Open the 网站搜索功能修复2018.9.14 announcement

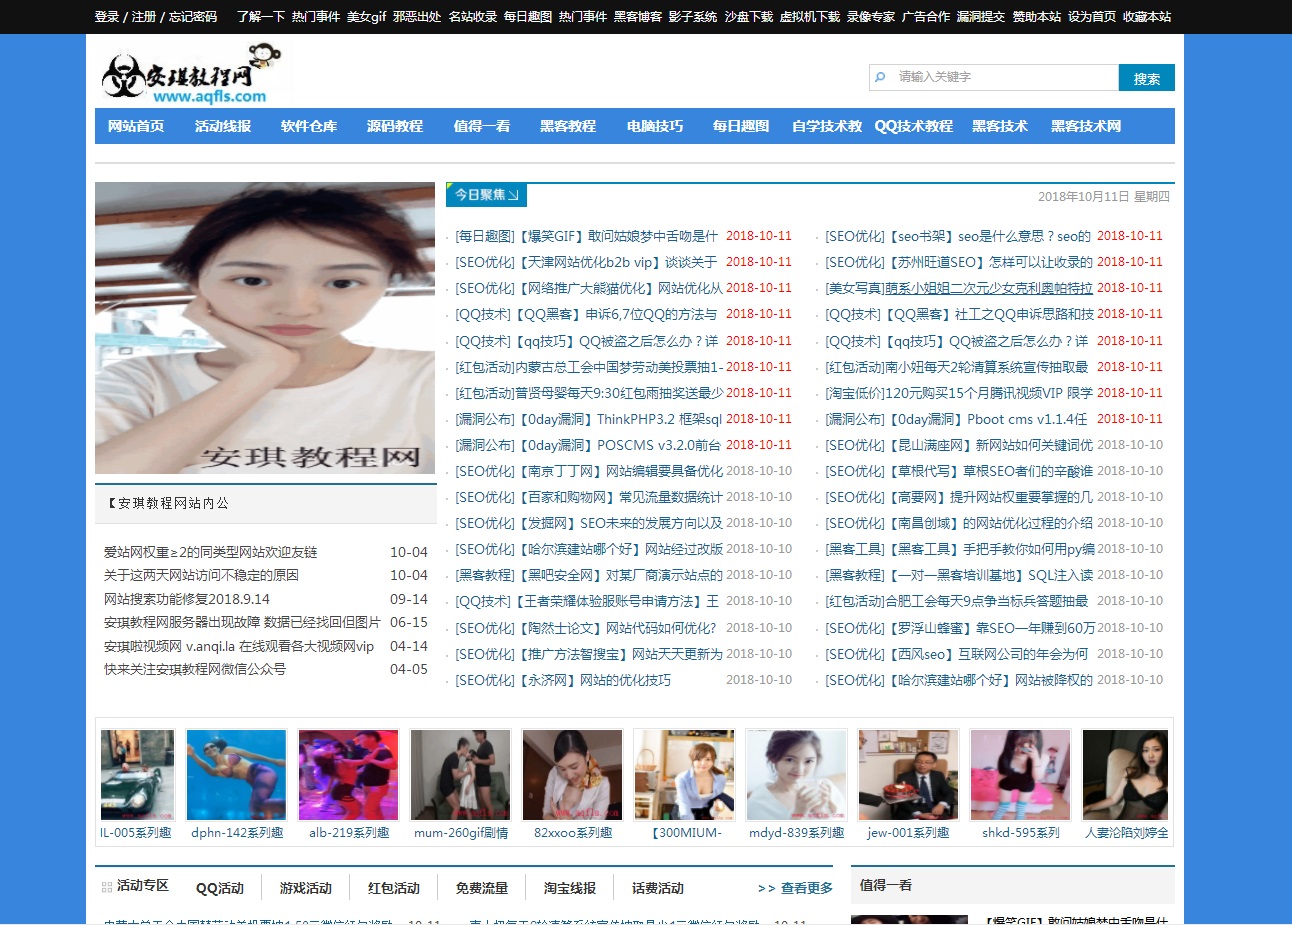(x=187, y=599)
